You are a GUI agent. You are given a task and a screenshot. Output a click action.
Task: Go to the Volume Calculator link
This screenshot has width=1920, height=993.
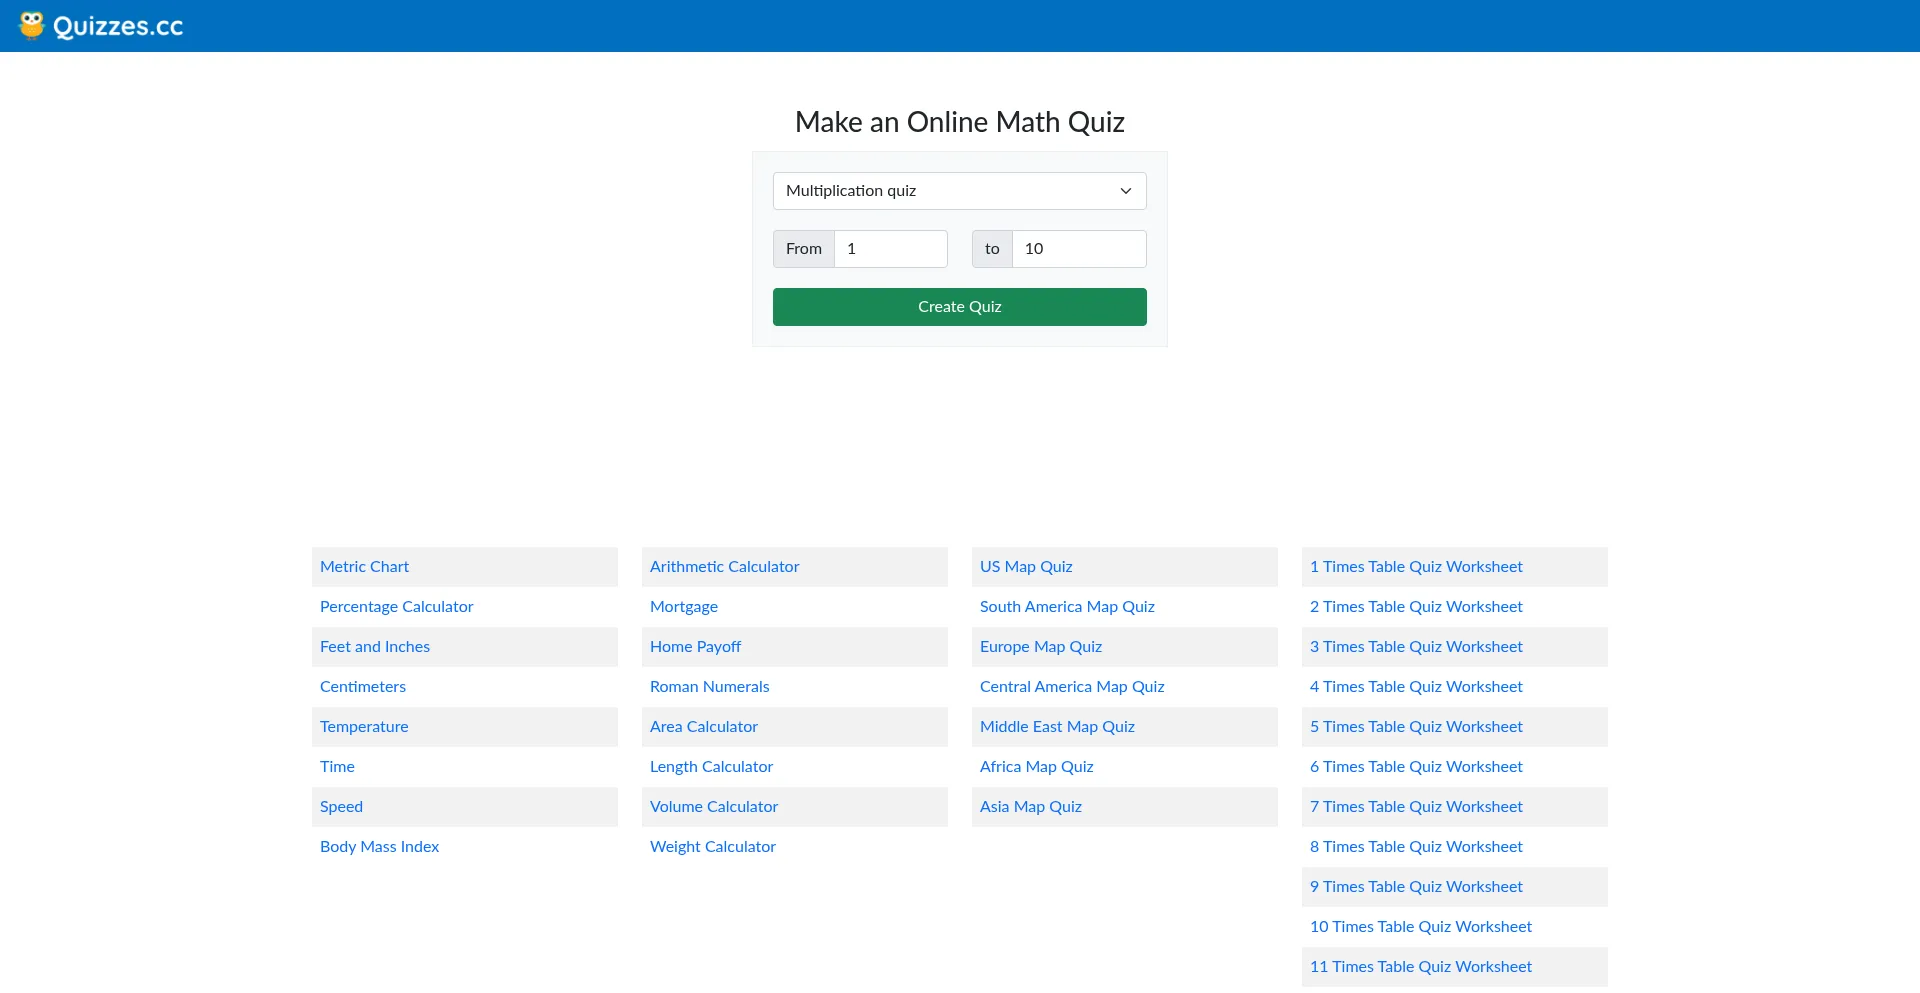714,807
